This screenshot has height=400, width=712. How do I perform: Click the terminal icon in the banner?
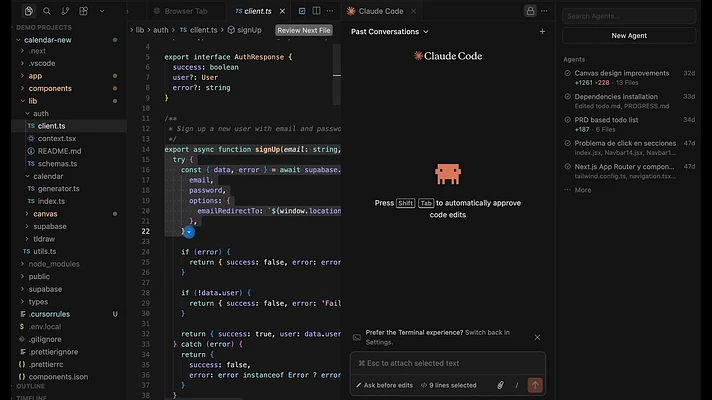click(357, 337)
